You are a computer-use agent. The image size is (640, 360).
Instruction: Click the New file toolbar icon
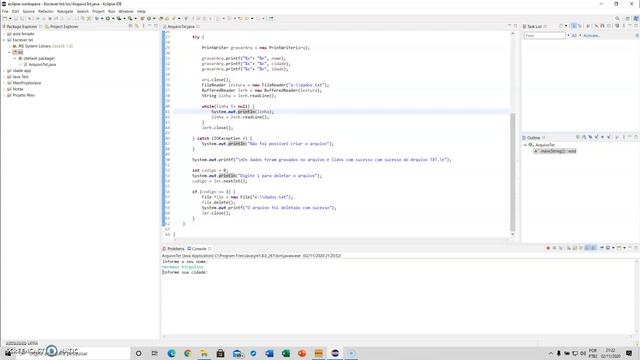[x=5, y=18]
